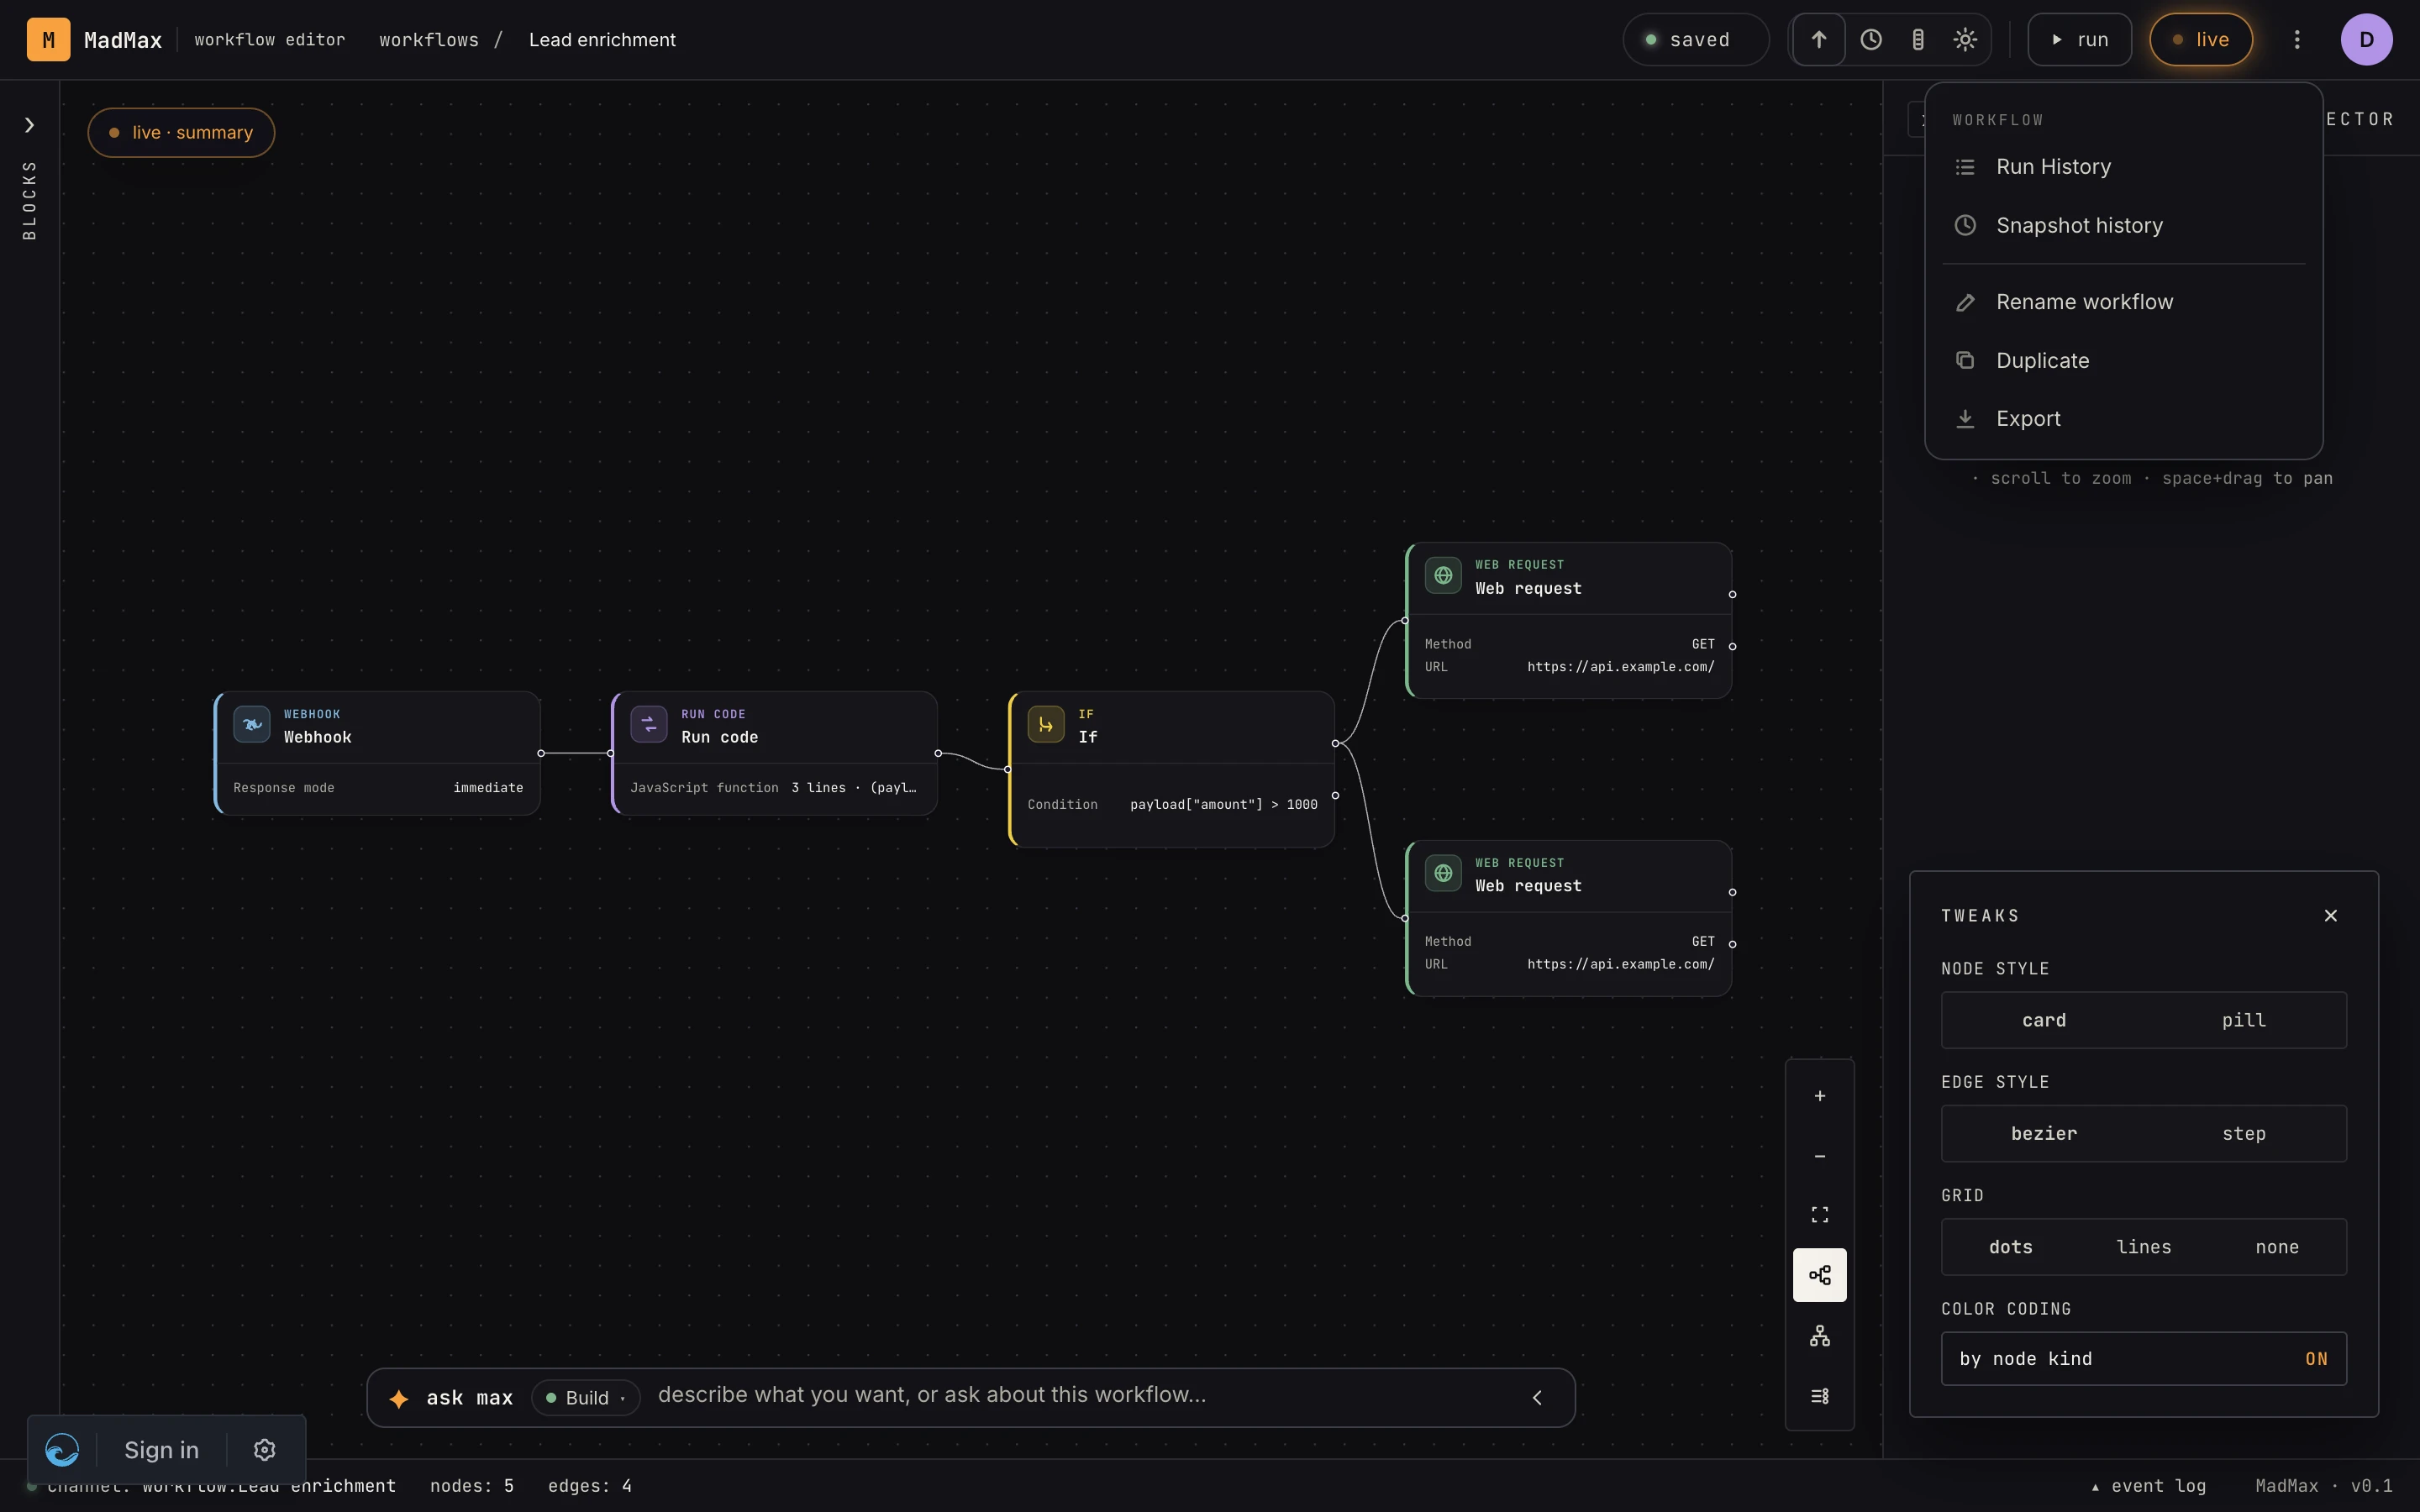
Task: Expand the Blocks sidebar chevron
Action: (30, 125)
